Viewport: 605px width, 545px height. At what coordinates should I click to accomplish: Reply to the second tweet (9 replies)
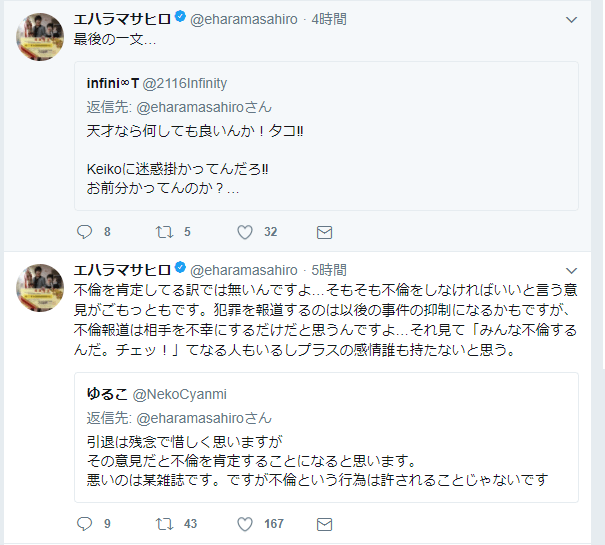(x=85, y=523)
